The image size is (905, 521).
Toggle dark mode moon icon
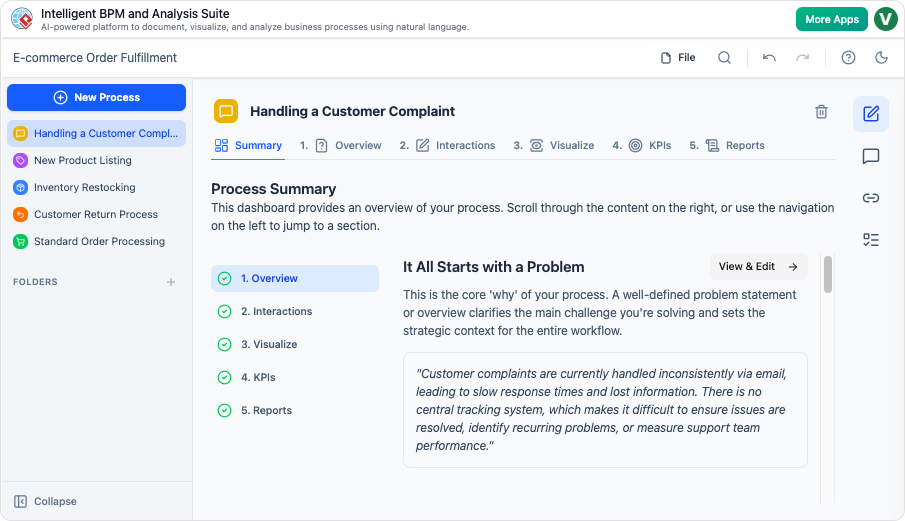pos(881,58)
